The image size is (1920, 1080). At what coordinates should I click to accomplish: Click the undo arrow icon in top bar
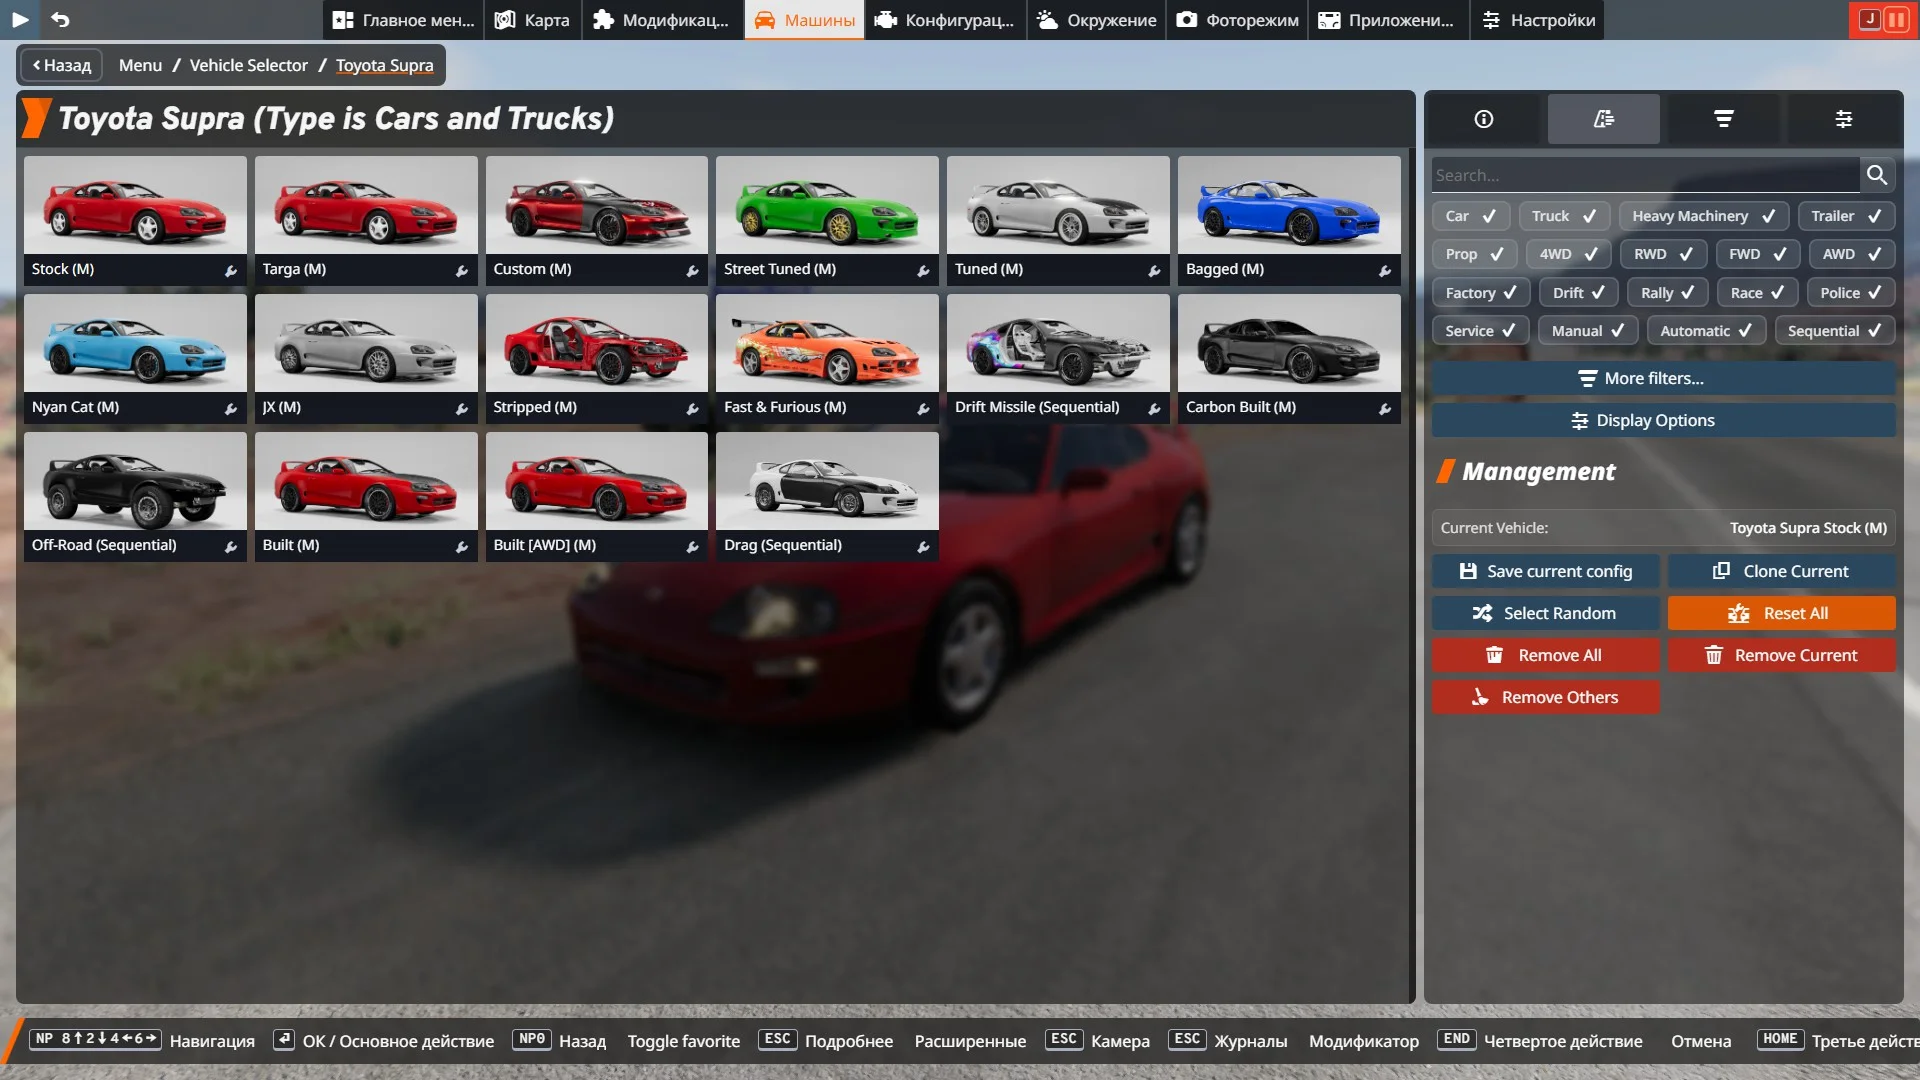pyautogui.click(x=60, y=19)
